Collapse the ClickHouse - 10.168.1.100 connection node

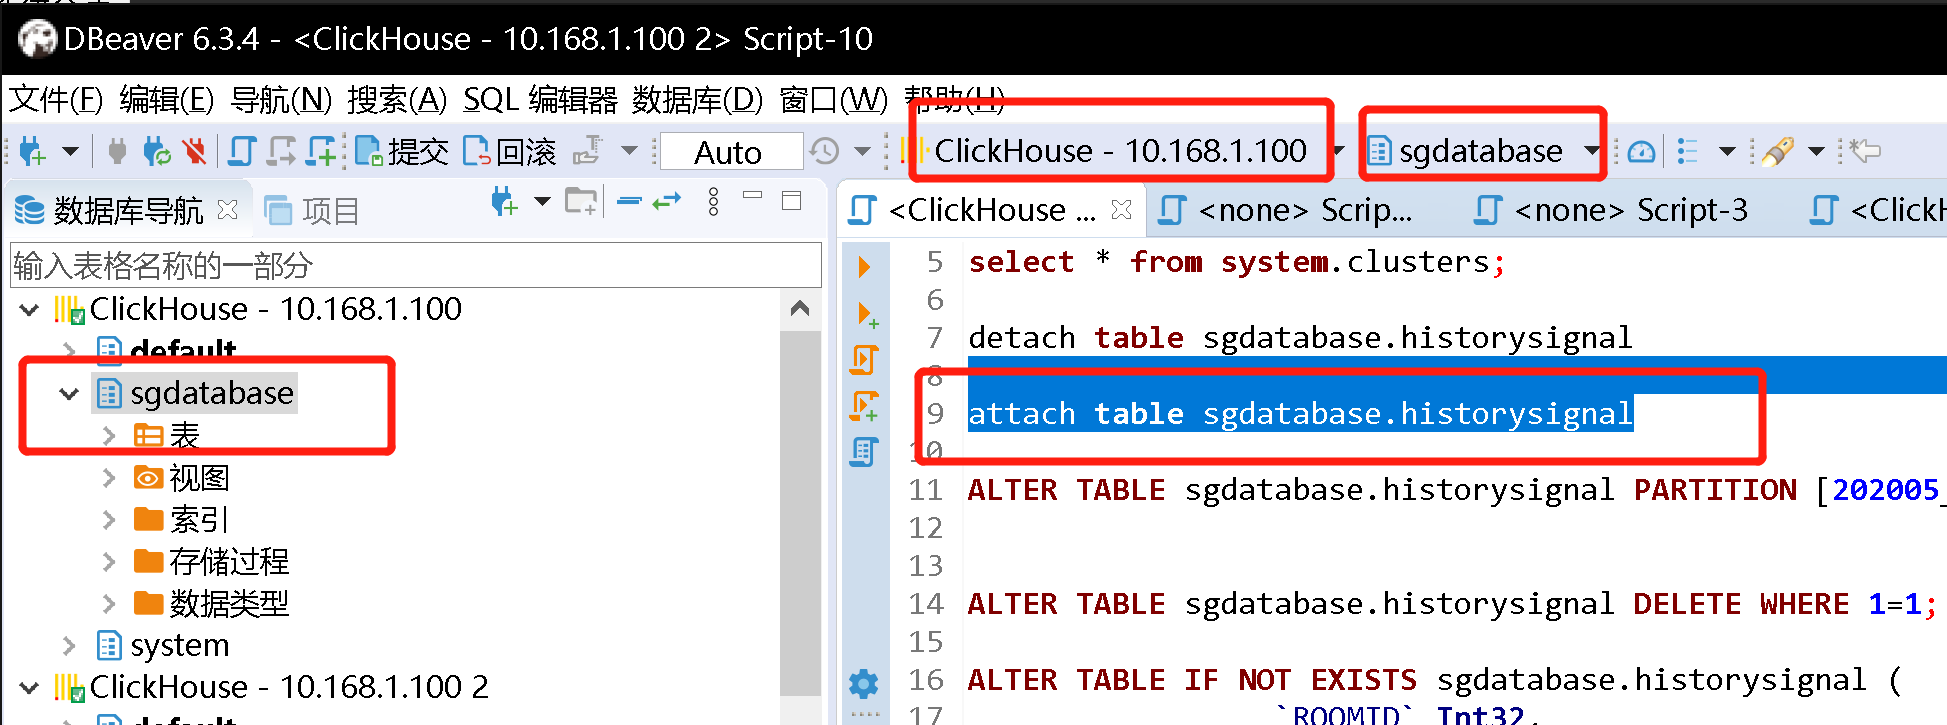pyautogui.click(x=30, y=309)
